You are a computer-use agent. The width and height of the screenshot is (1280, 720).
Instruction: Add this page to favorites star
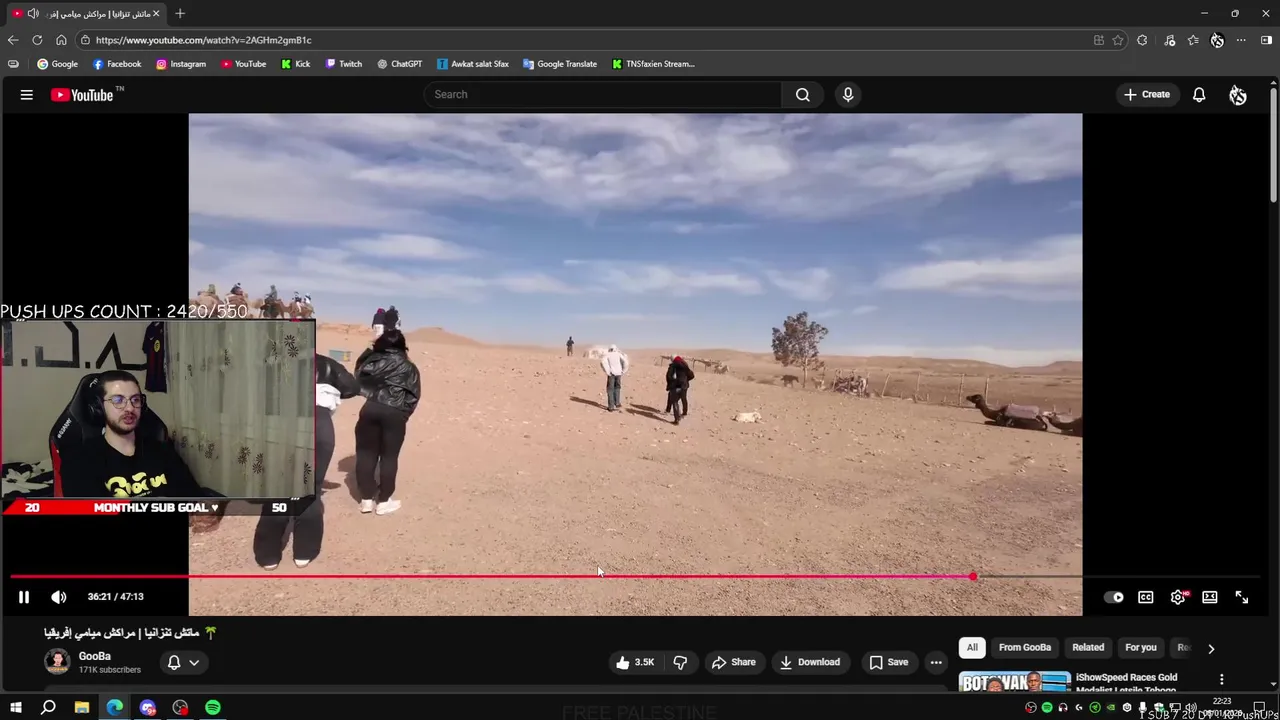pyautogui.click(x=1118, y=40)
